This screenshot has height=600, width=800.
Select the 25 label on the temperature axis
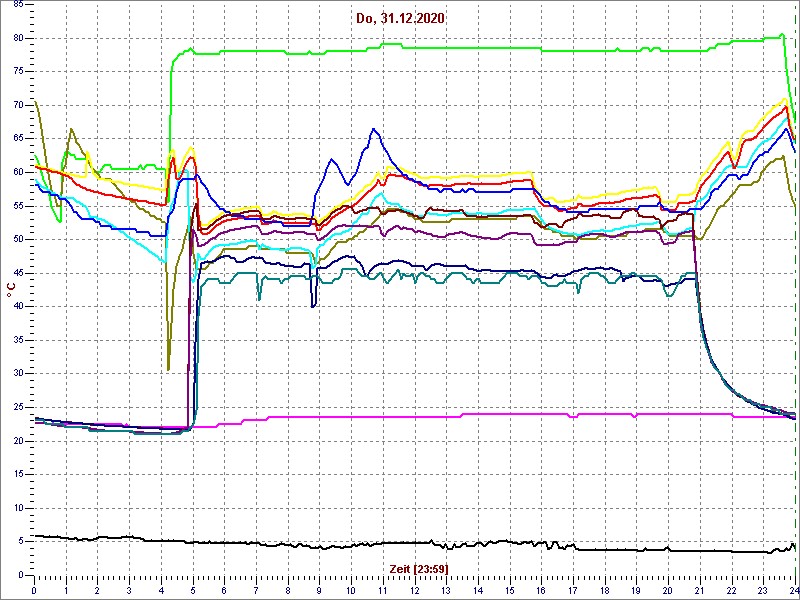click(x=17, y=408)
